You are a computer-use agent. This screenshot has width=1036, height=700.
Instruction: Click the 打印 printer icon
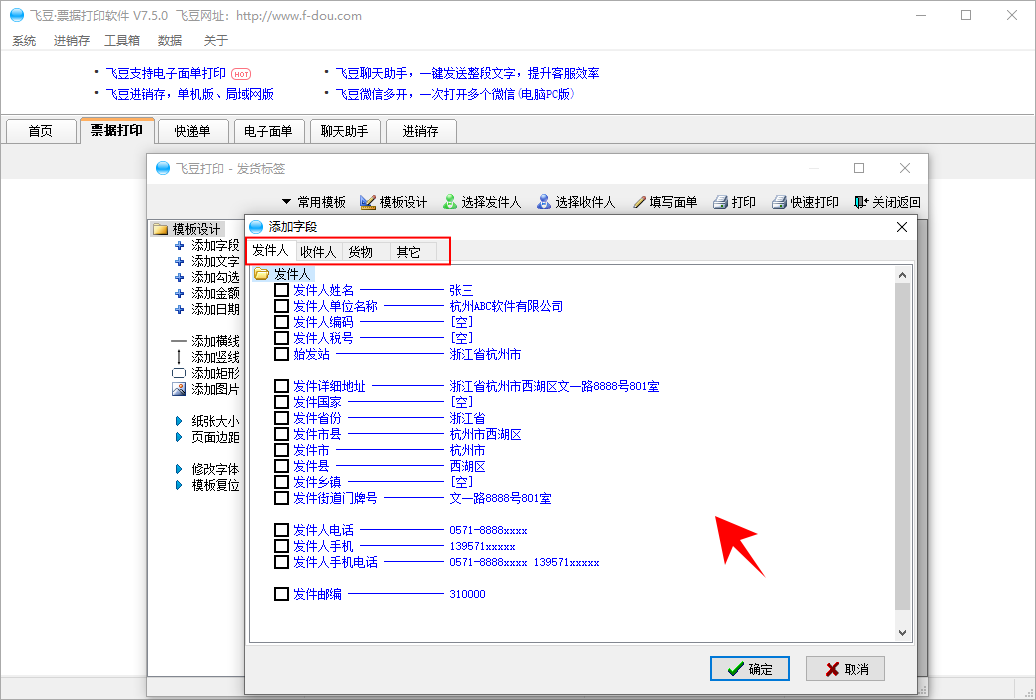[x=720, y=202]
